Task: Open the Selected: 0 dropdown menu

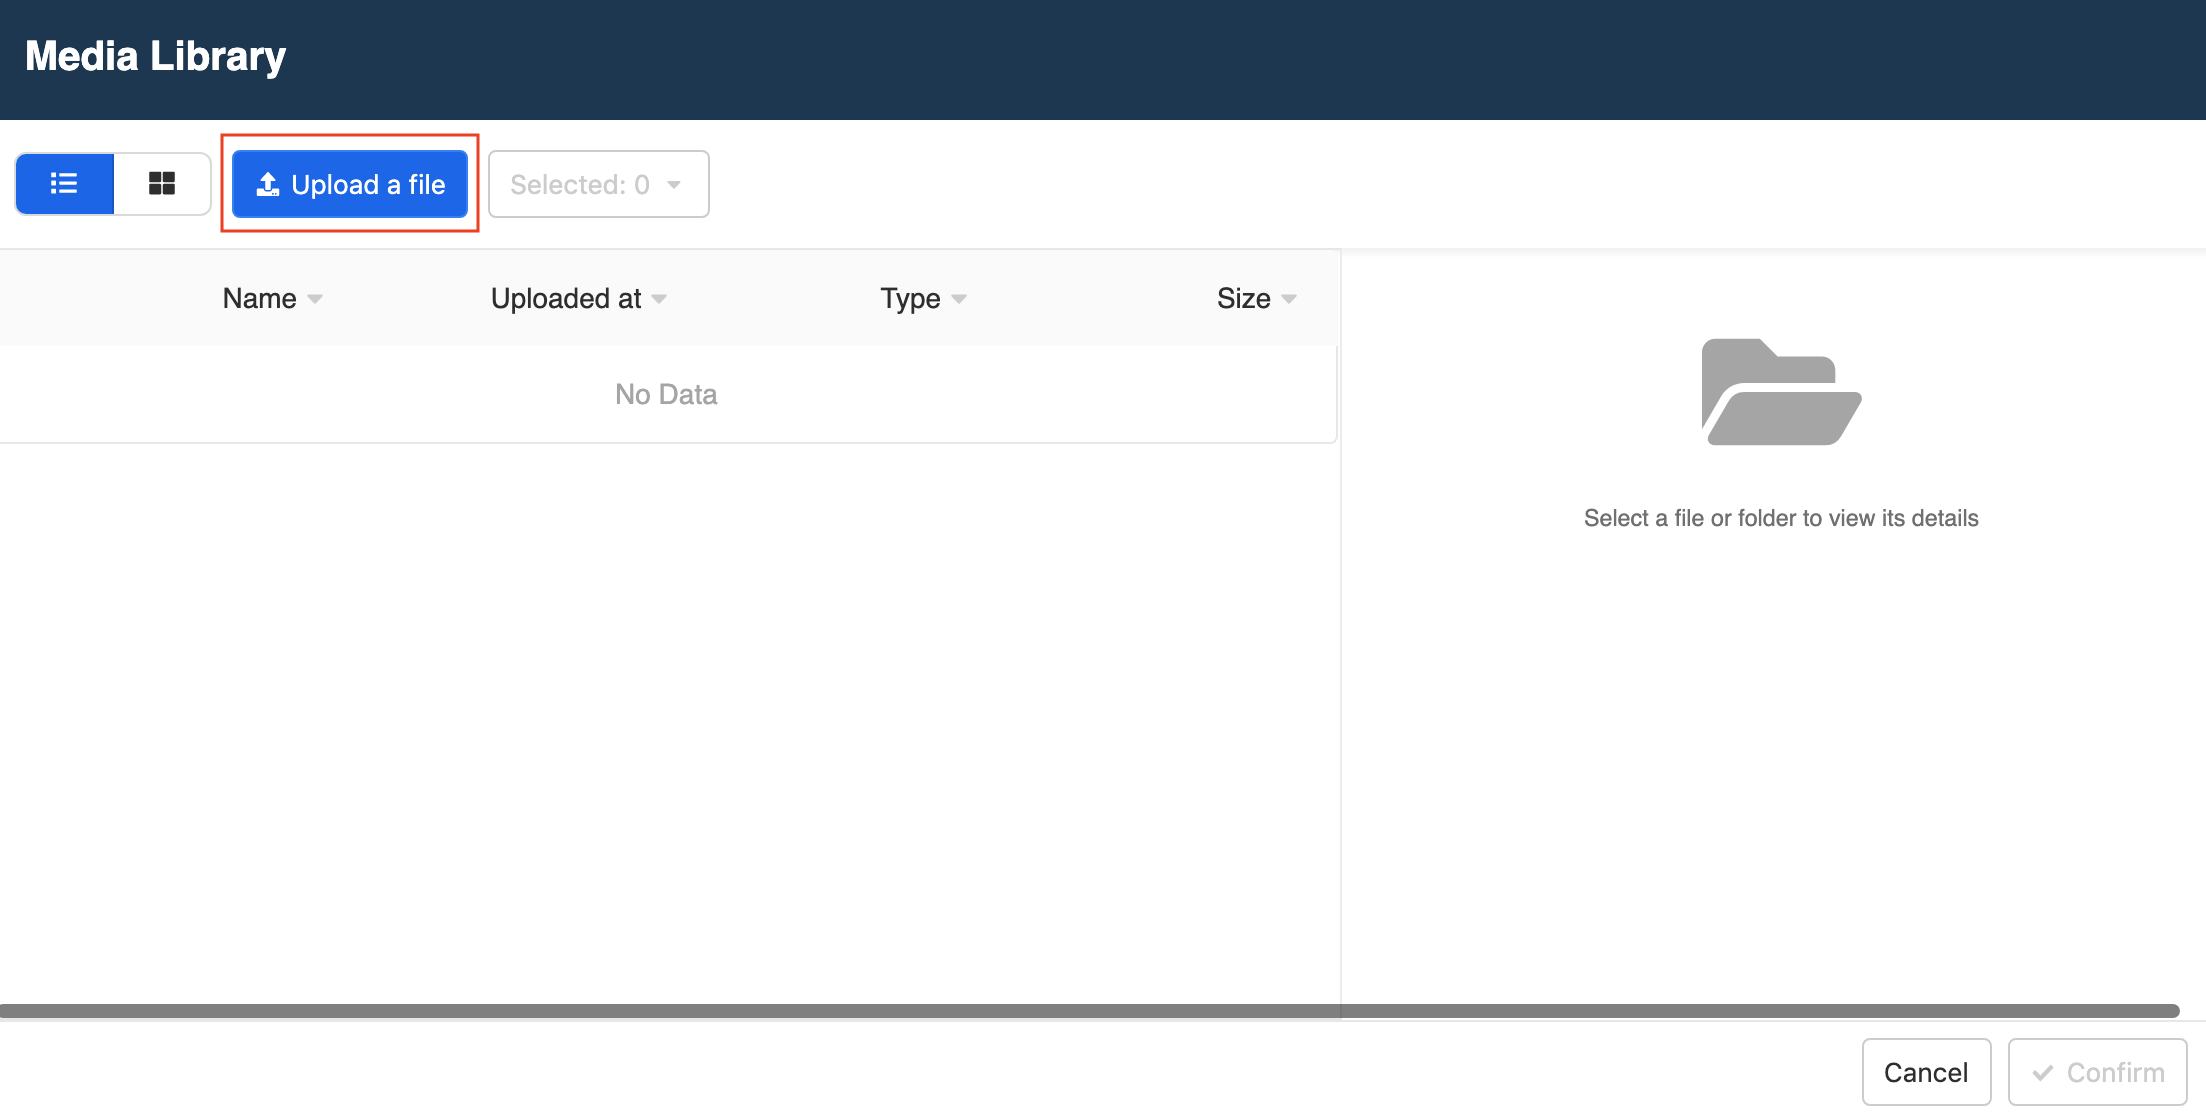Action: 598,184
